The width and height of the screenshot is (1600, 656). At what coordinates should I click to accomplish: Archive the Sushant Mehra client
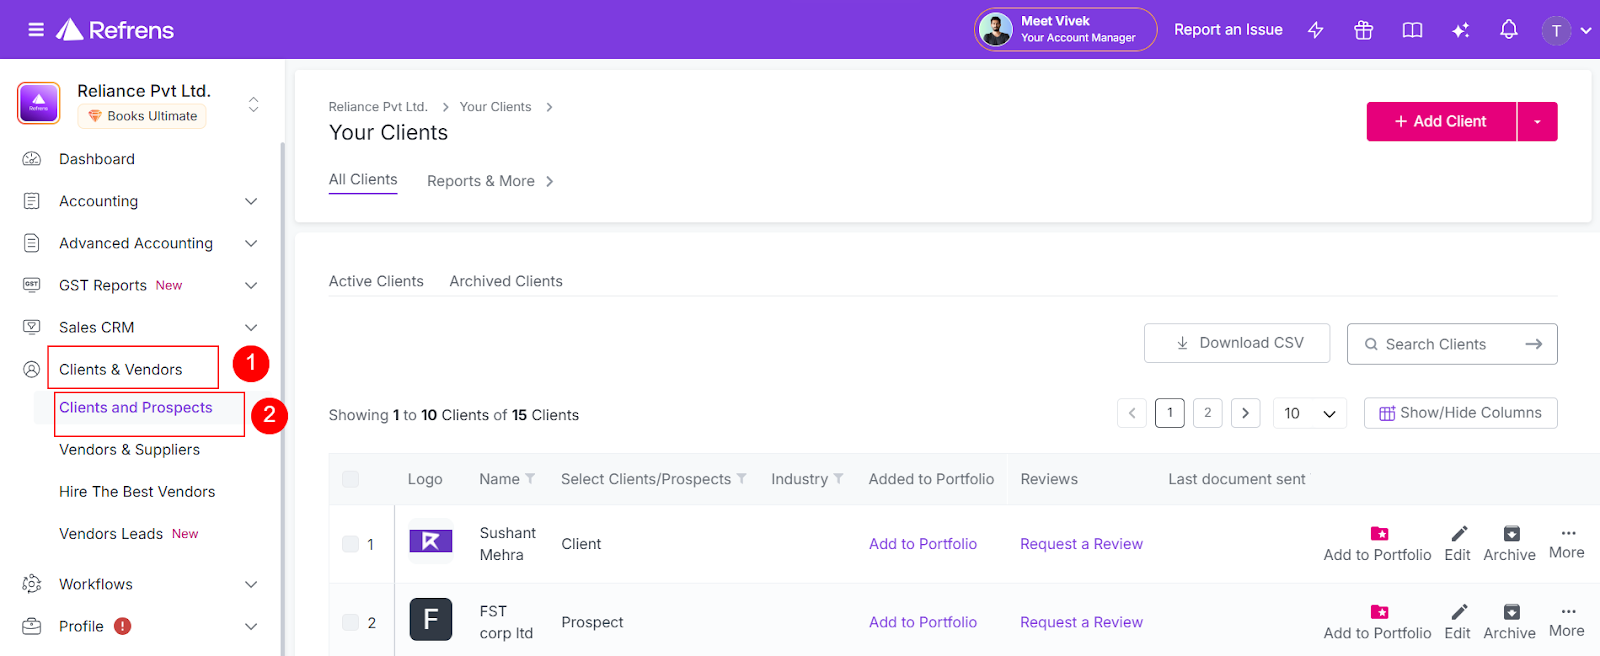(1510, 544)
